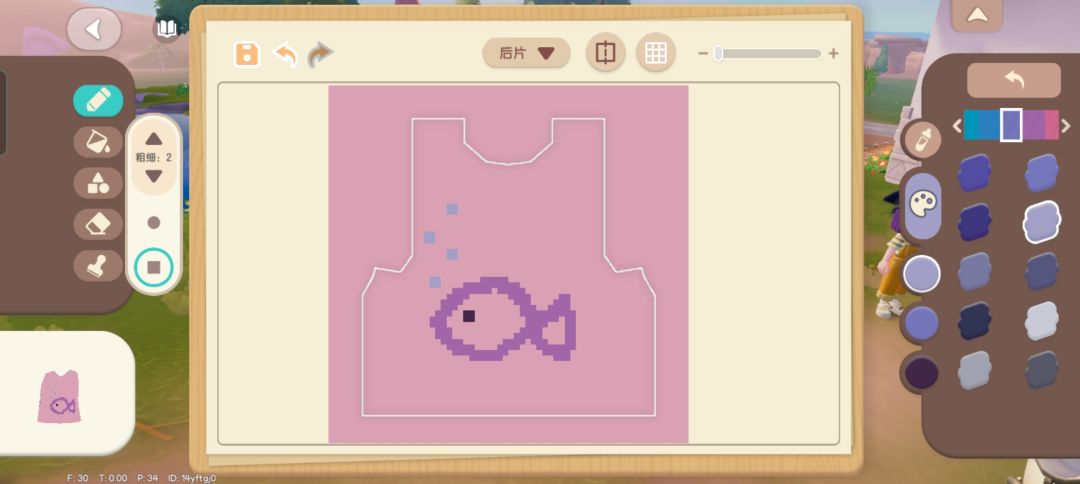Select the bottom-right dark slate swatch

(x=1041, y=370)
